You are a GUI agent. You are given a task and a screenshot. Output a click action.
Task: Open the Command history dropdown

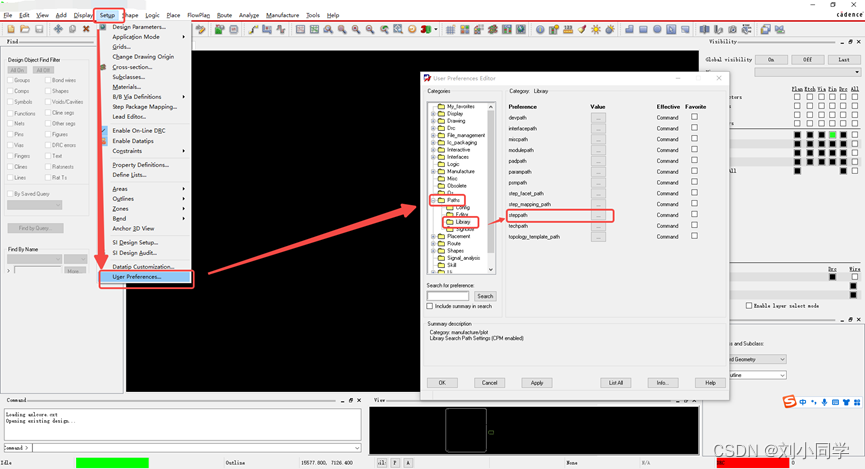tap(357, 448)
